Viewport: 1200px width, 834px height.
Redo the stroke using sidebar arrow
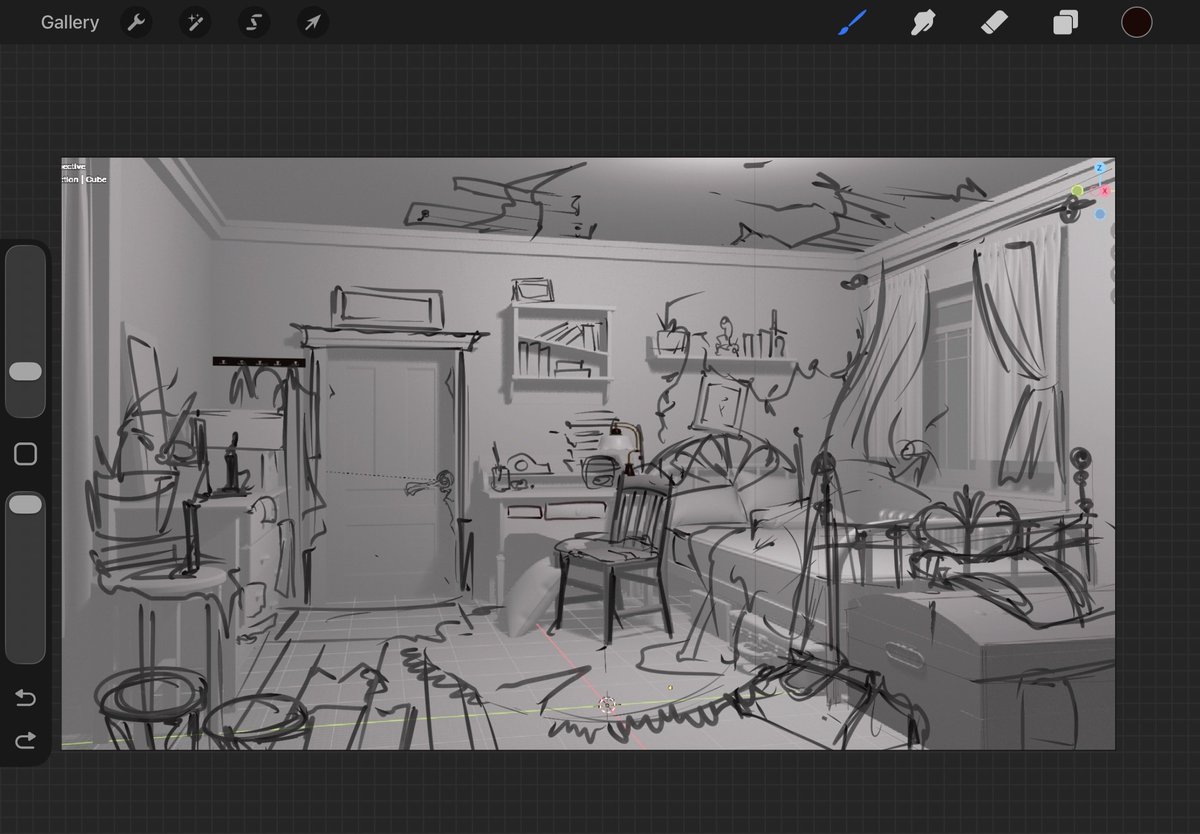[x=26, y=740]
